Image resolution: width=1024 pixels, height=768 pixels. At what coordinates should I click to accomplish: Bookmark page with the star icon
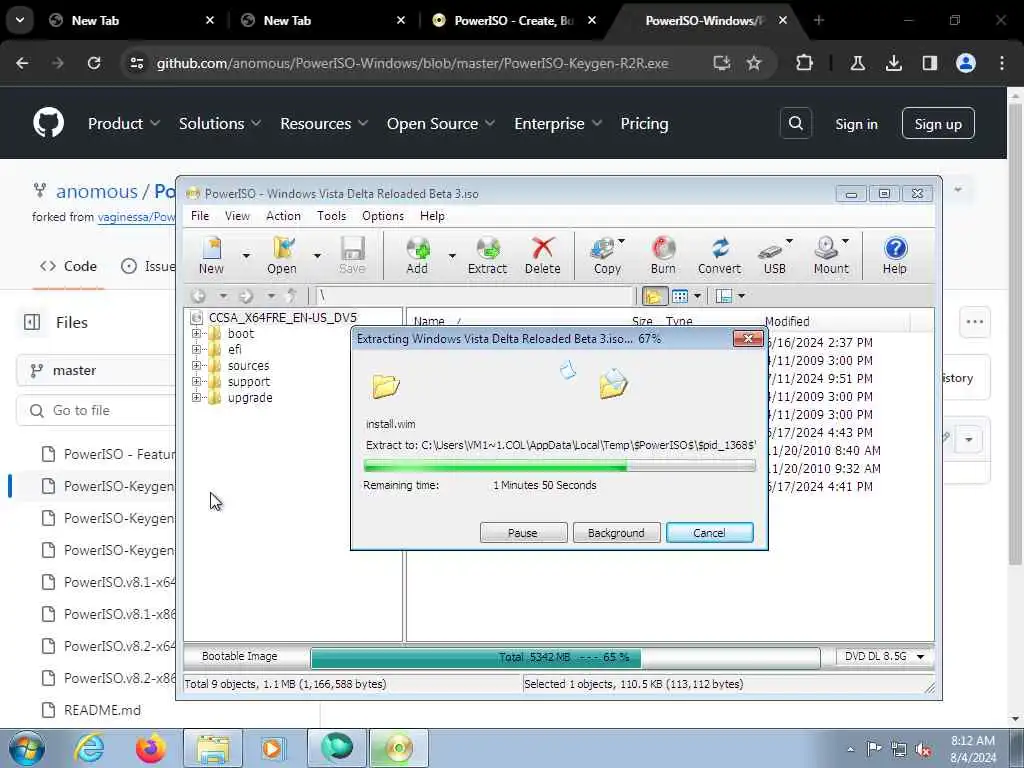(x=754, y=63)
